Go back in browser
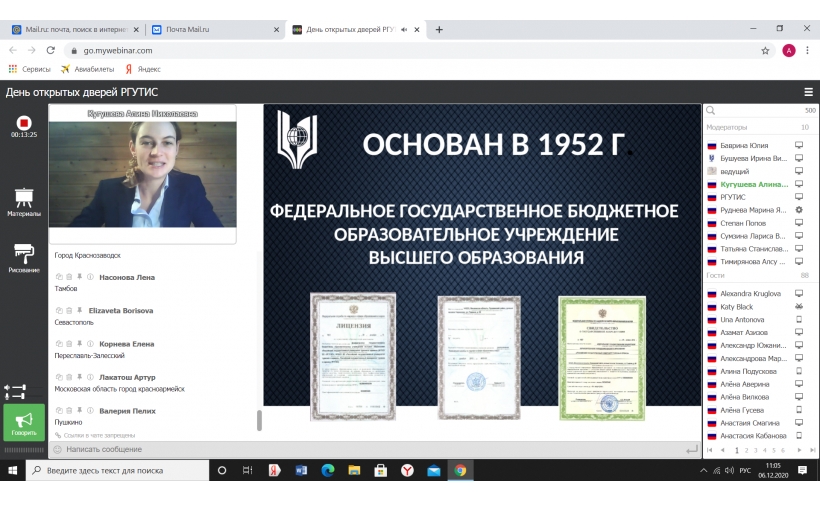This screenshot has width=820, height=512. [x=13, y=50]
